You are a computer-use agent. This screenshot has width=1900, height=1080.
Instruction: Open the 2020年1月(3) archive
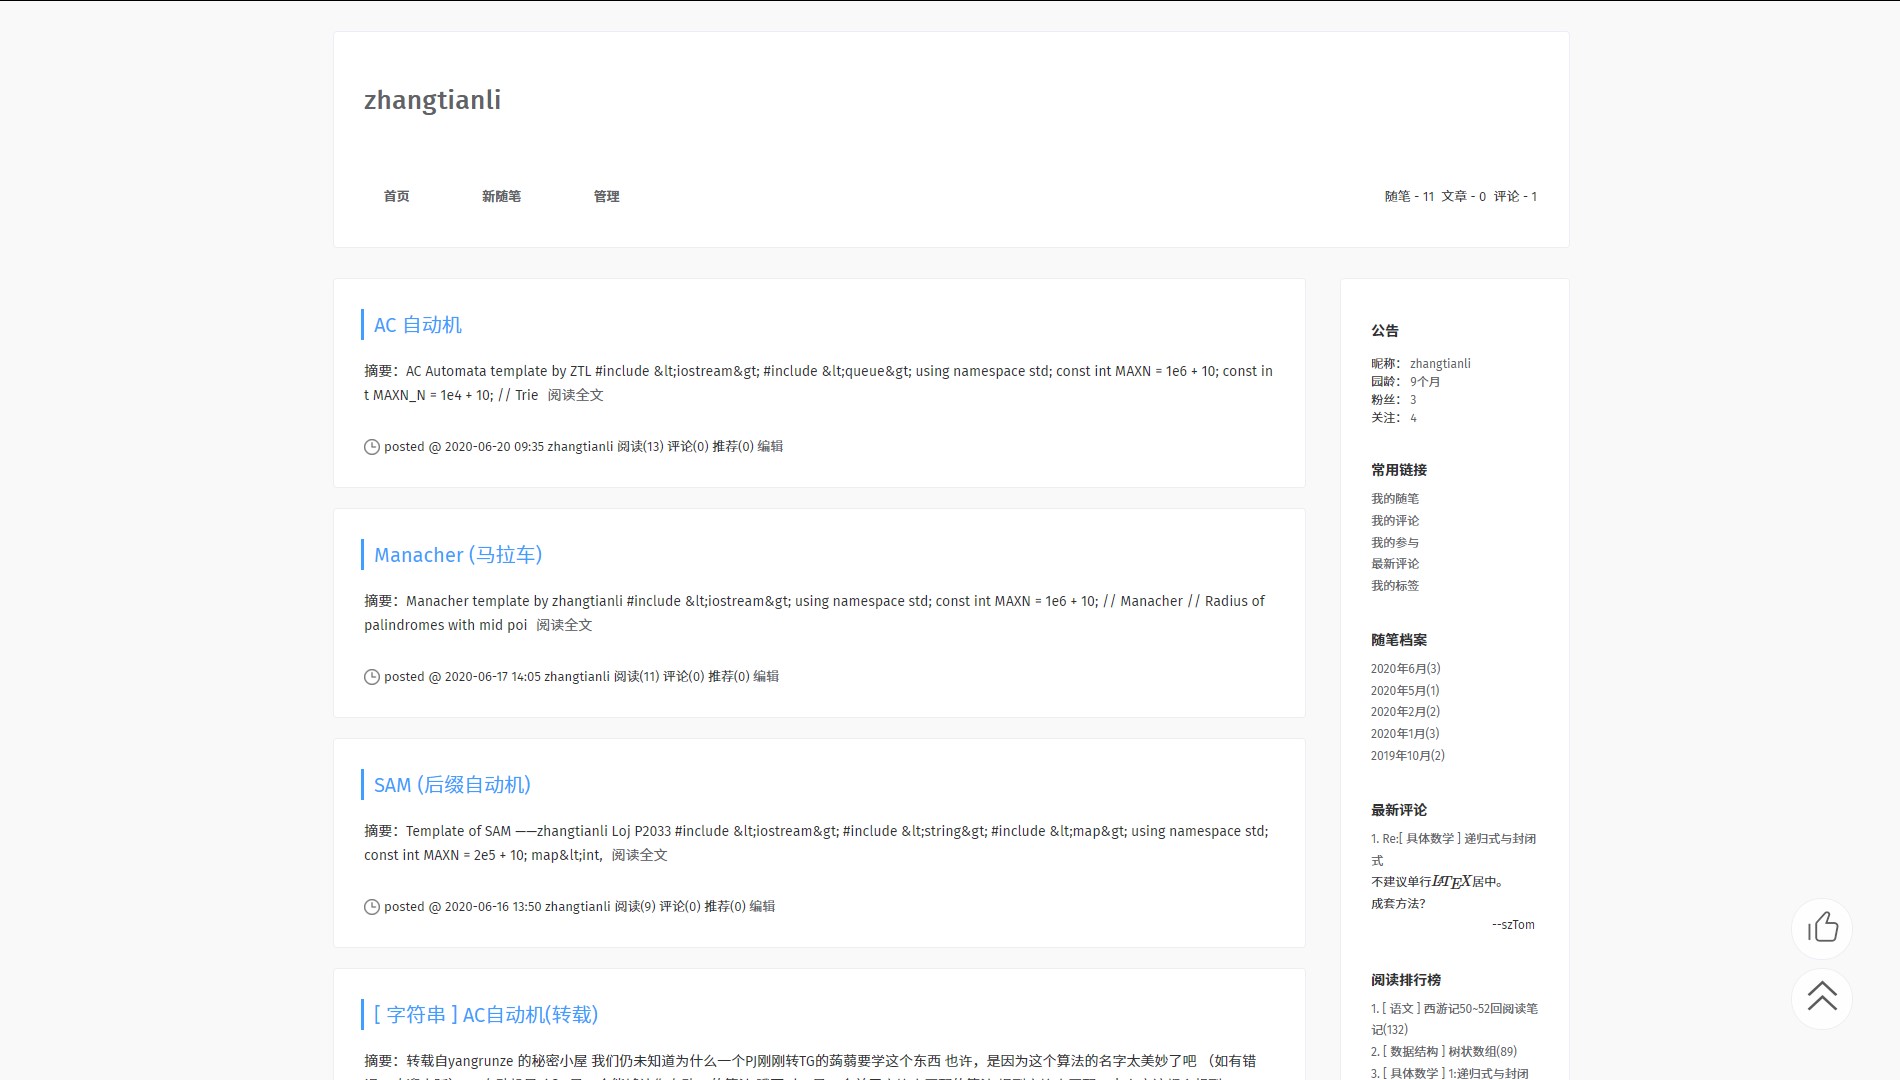[1405, 734]
